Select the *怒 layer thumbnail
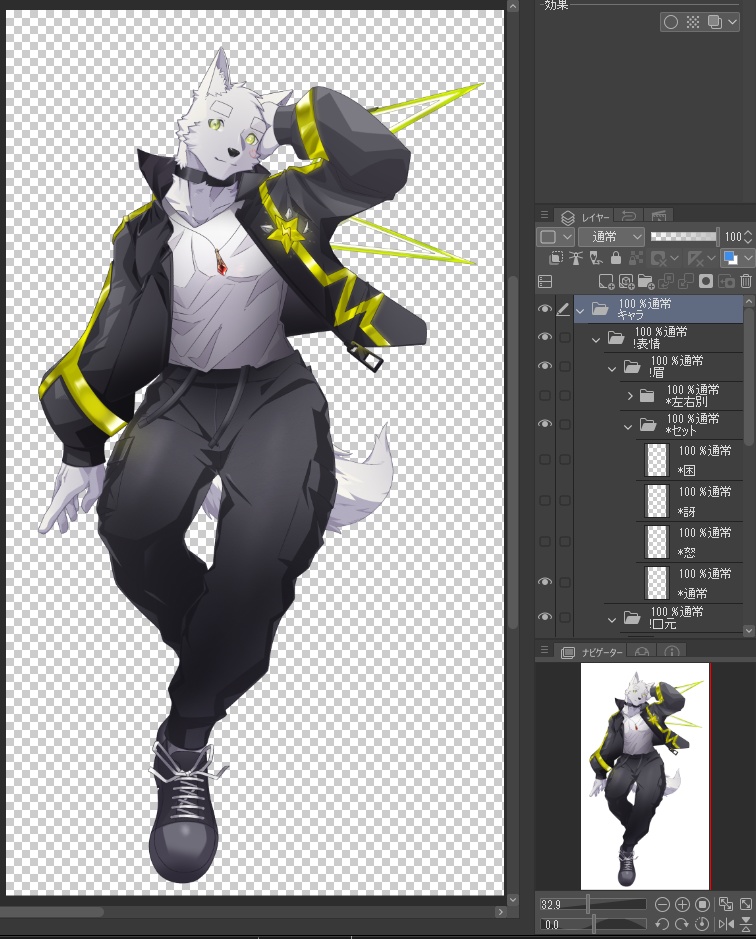This screenshot has width=756, height=939. pyautogui.click(x=657, y=542)
